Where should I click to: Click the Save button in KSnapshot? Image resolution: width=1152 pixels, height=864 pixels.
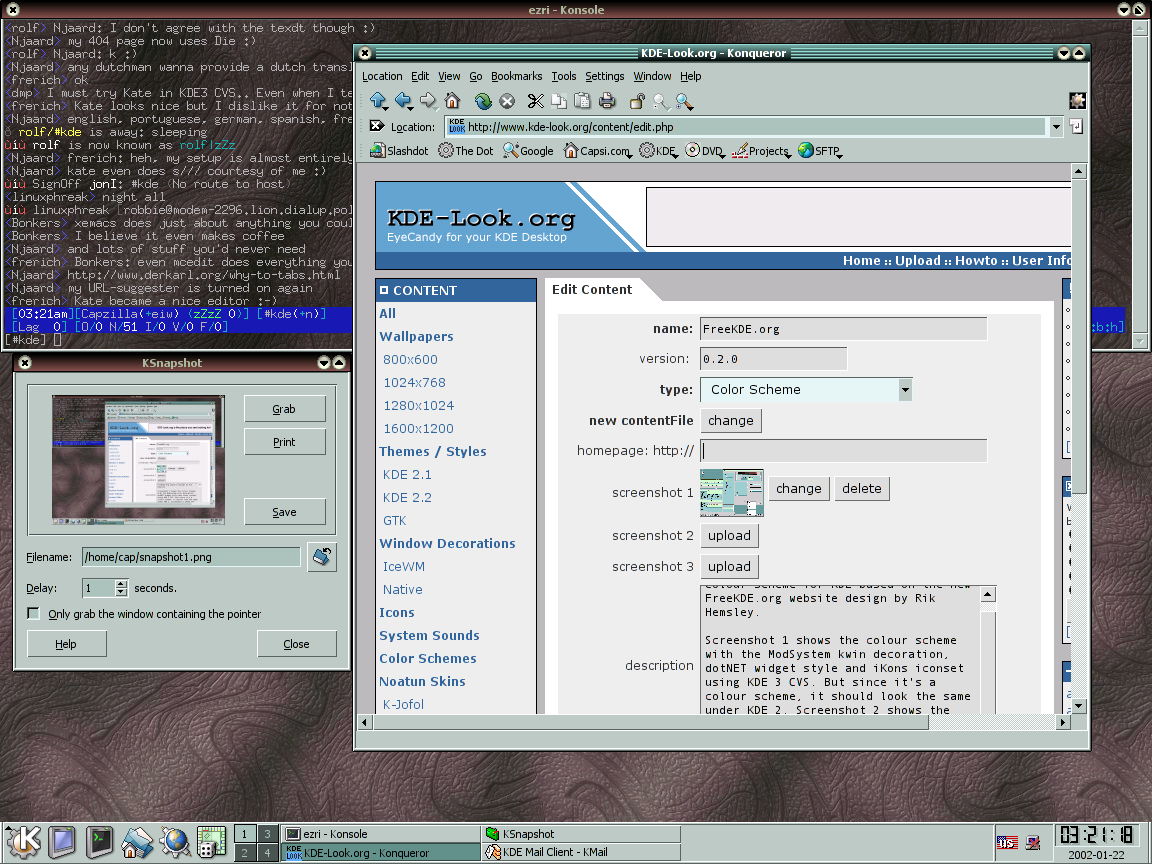click(284, 511)
